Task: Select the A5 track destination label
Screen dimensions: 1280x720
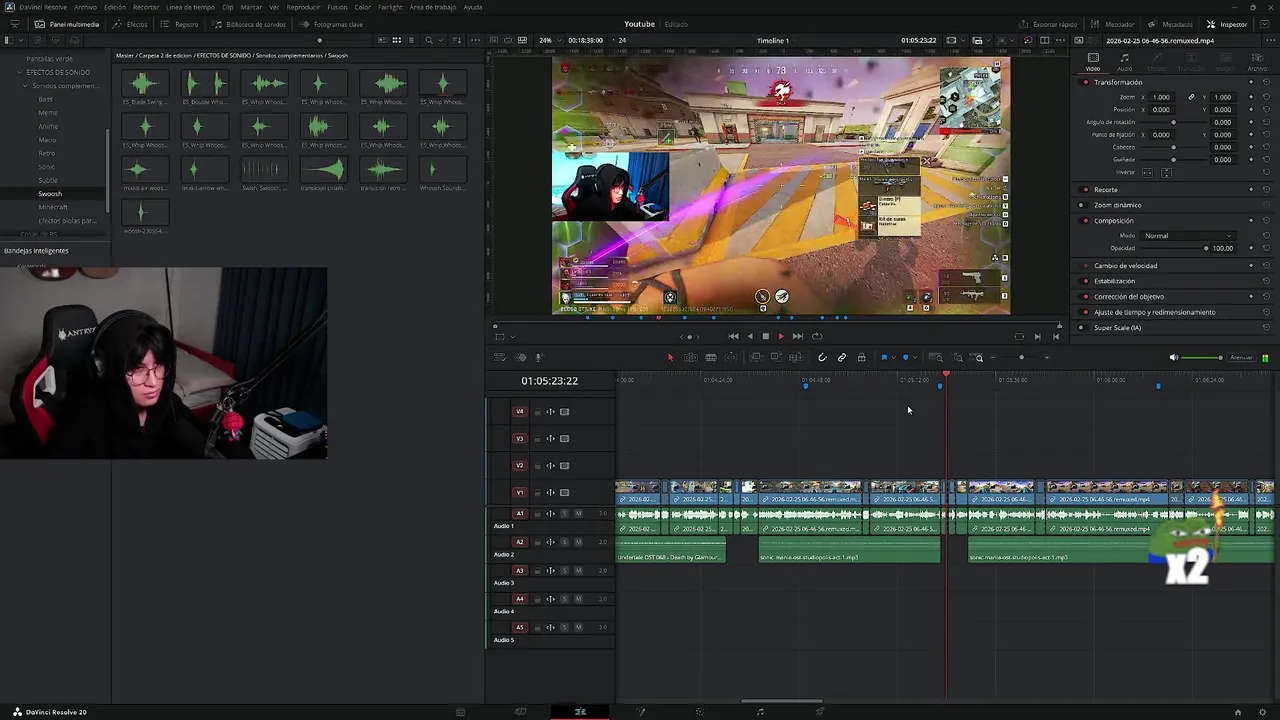Action: point(519,628)
